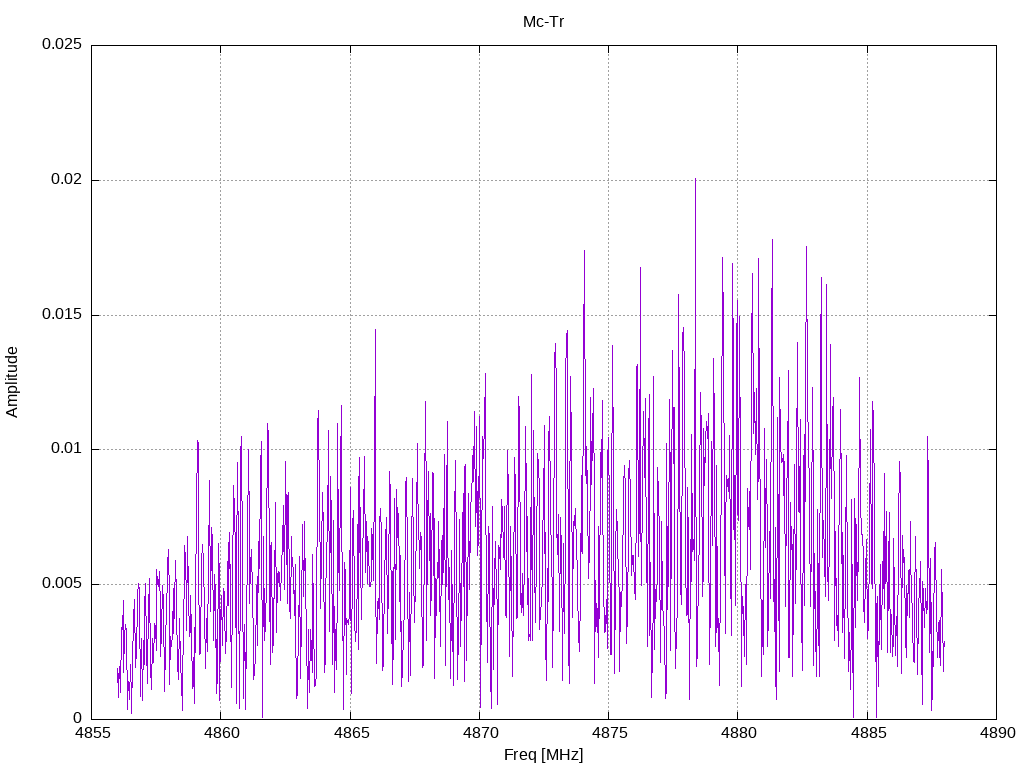
Task: Click the 'Freq [MHz]' x-axis label
Action: [x=543, y=755]
